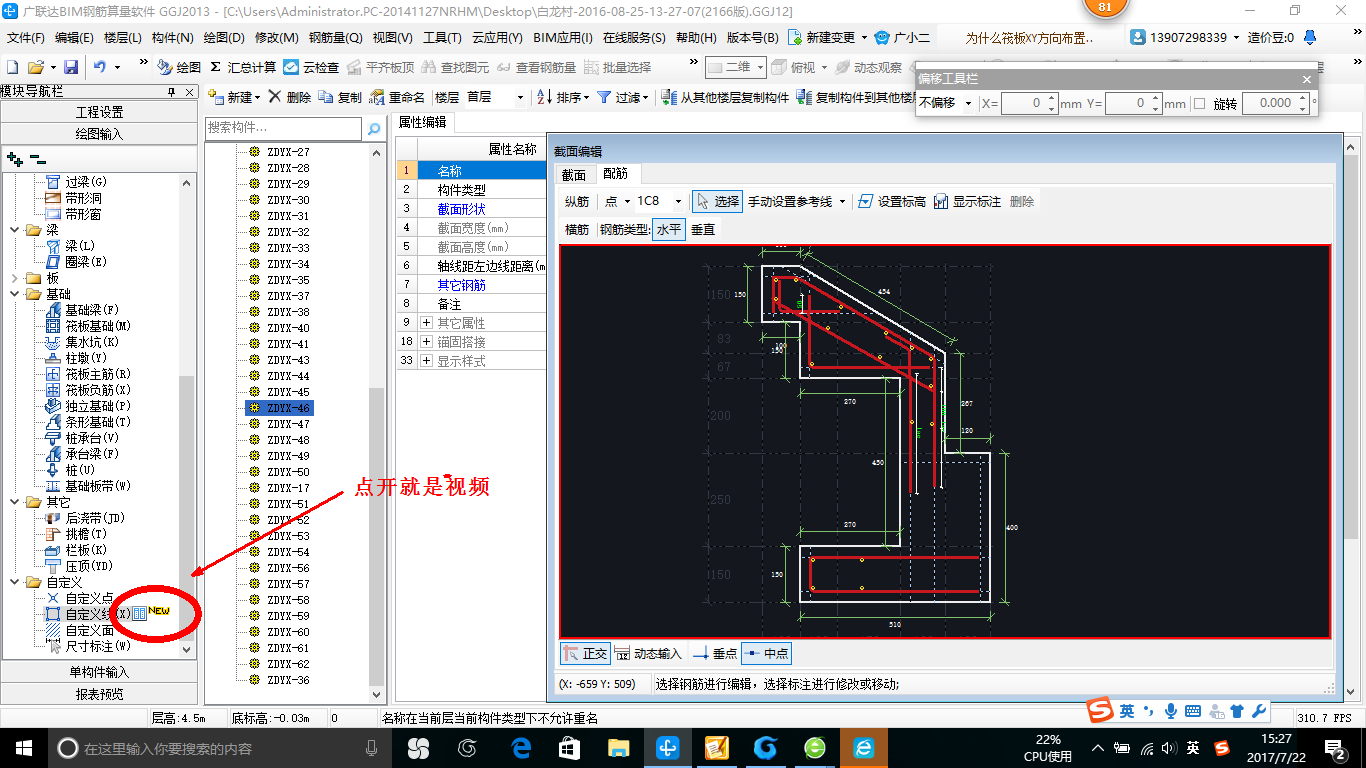Select 自定义点 tree item

pyautogui.click(x=79, y=598)
